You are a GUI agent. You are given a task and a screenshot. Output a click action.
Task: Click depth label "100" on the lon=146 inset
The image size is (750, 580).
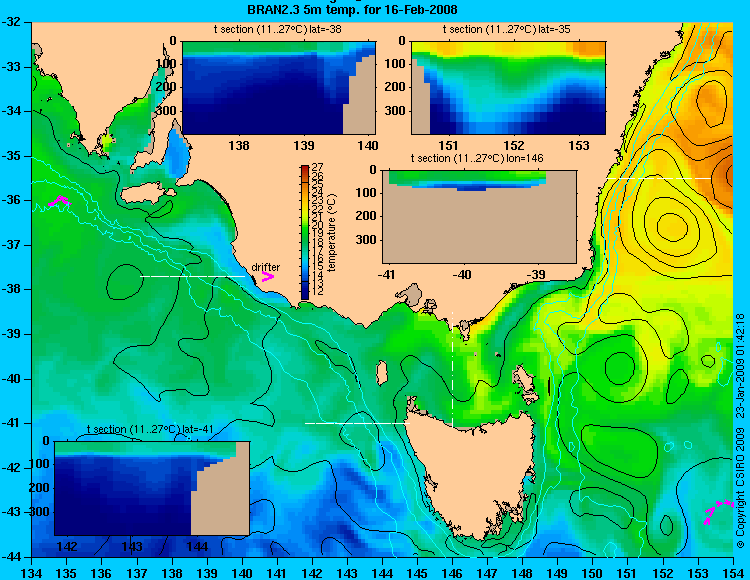pos(368,193)
